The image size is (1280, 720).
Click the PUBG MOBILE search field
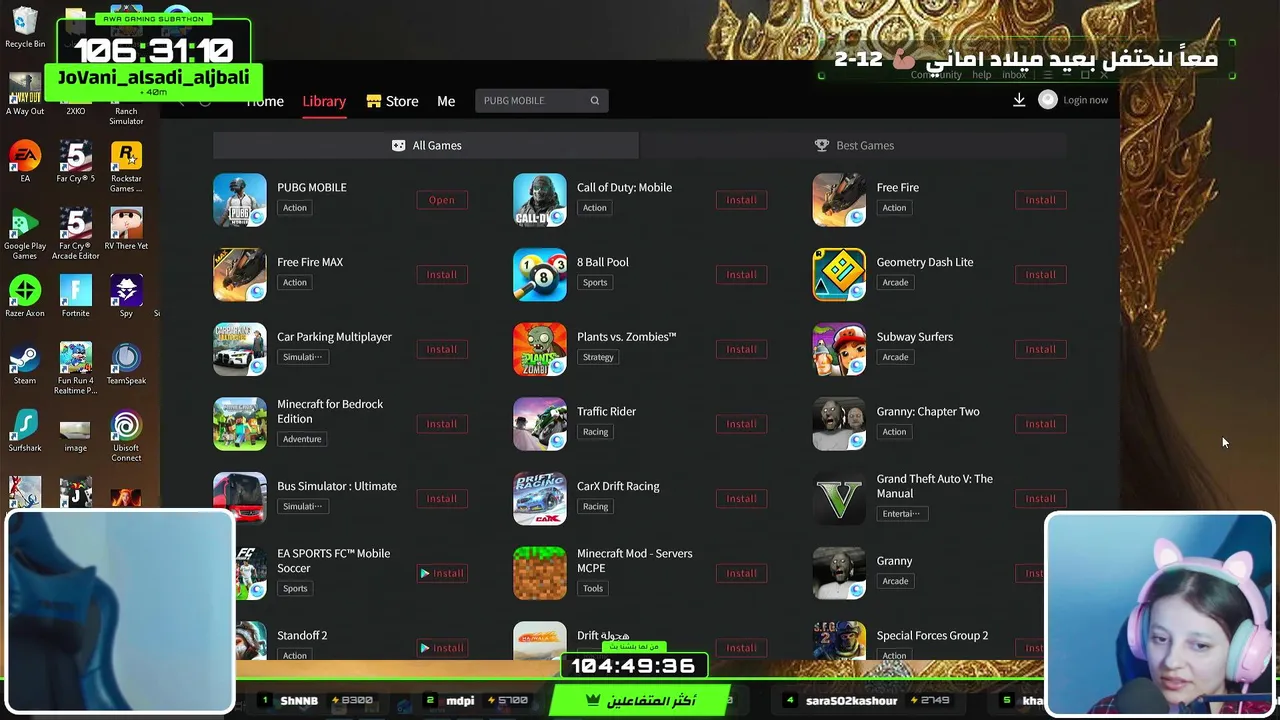(x=542, y=100)
